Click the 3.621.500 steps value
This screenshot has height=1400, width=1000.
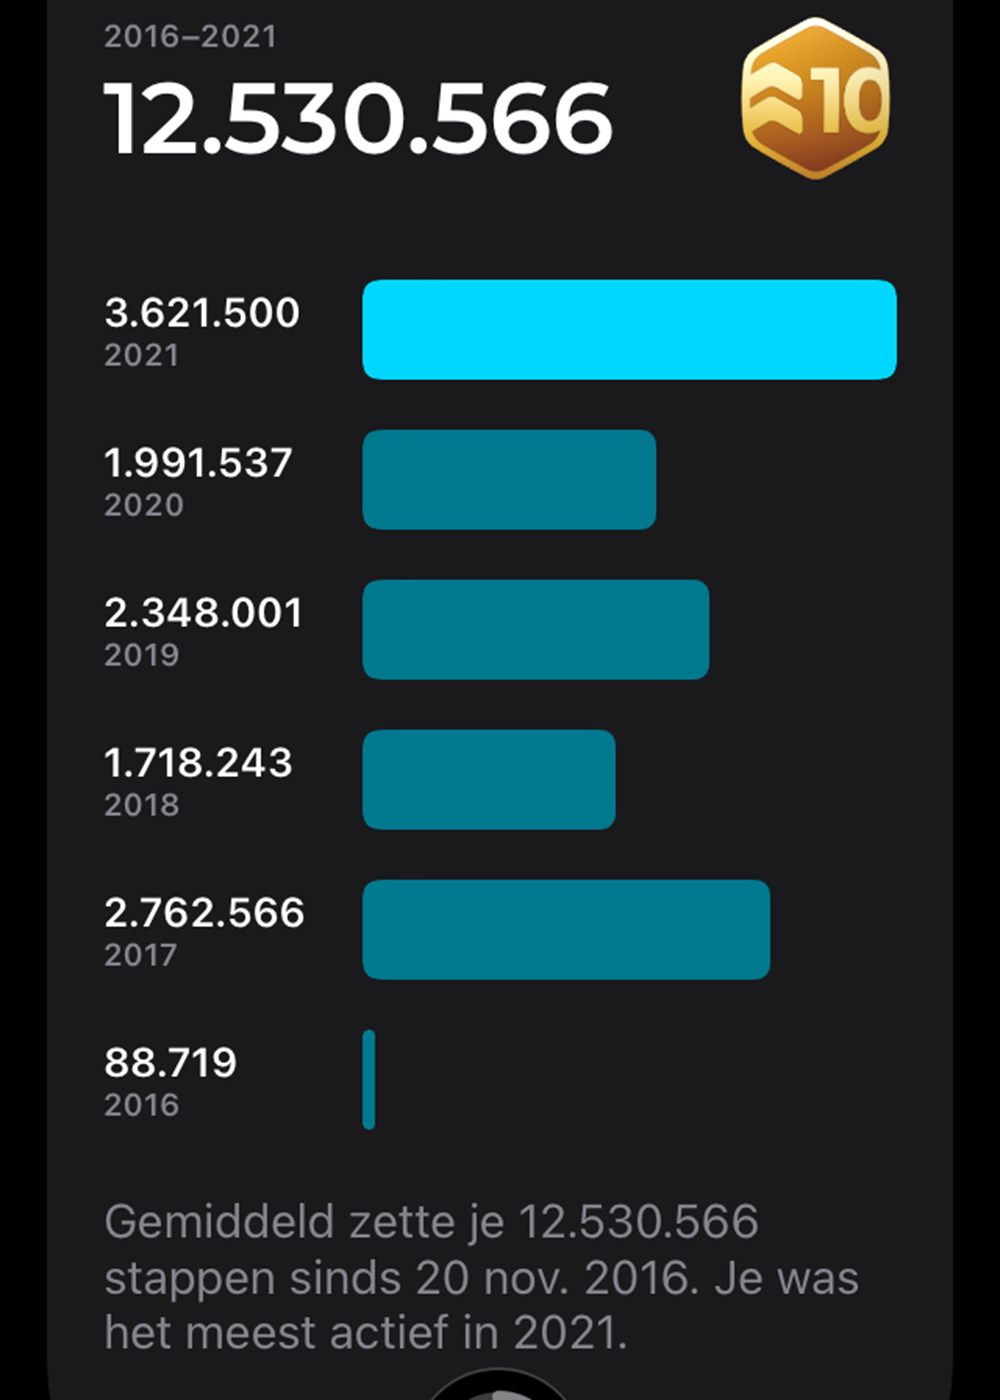pyautogui.click(x=202, y=313)
